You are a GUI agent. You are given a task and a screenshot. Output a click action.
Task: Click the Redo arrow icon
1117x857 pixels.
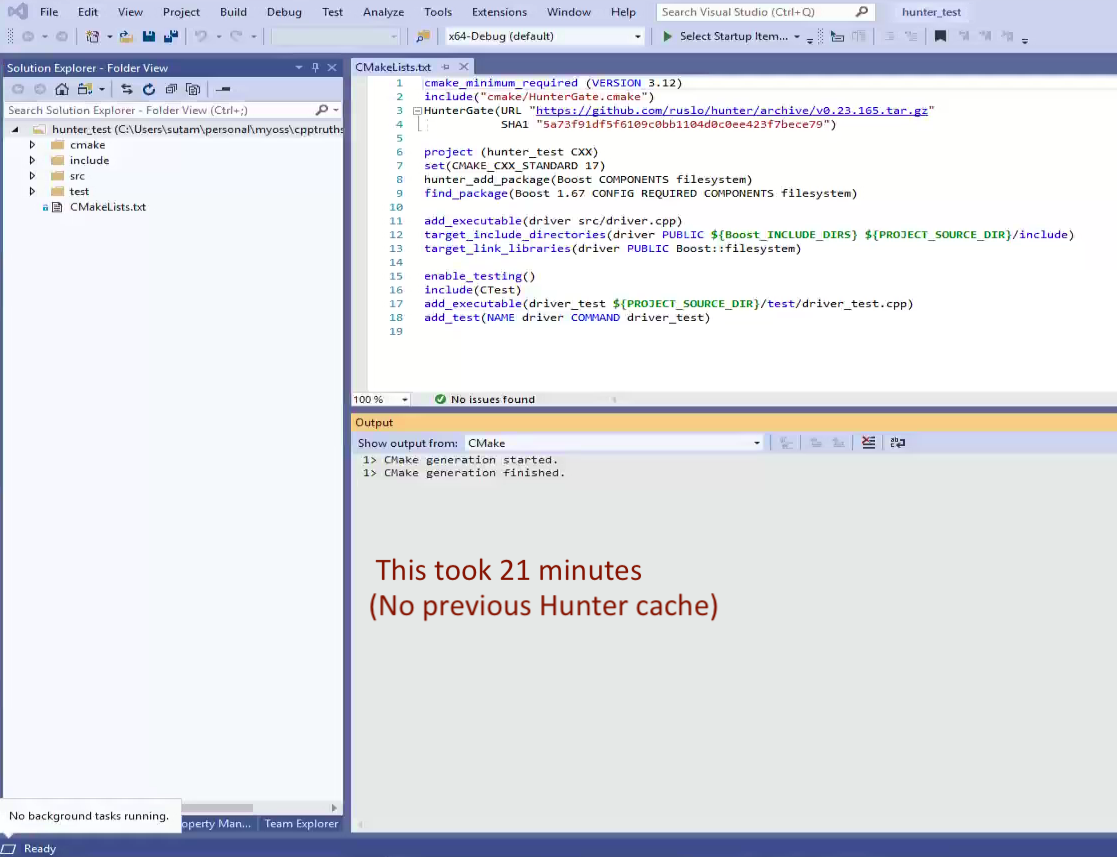point(236,36)
